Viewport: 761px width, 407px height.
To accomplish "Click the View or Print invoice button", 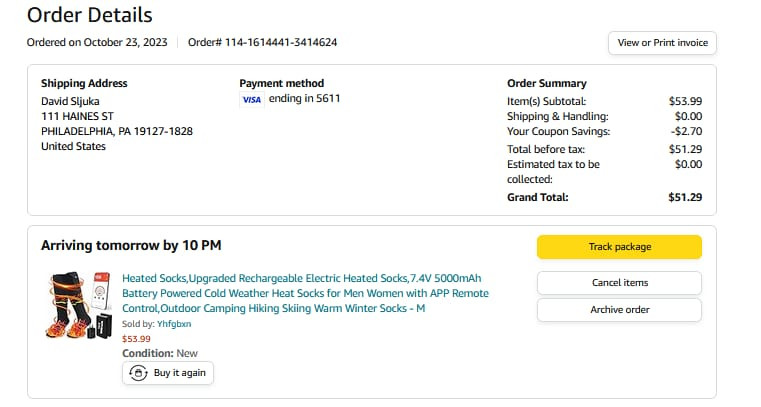I will pos(662,43).
